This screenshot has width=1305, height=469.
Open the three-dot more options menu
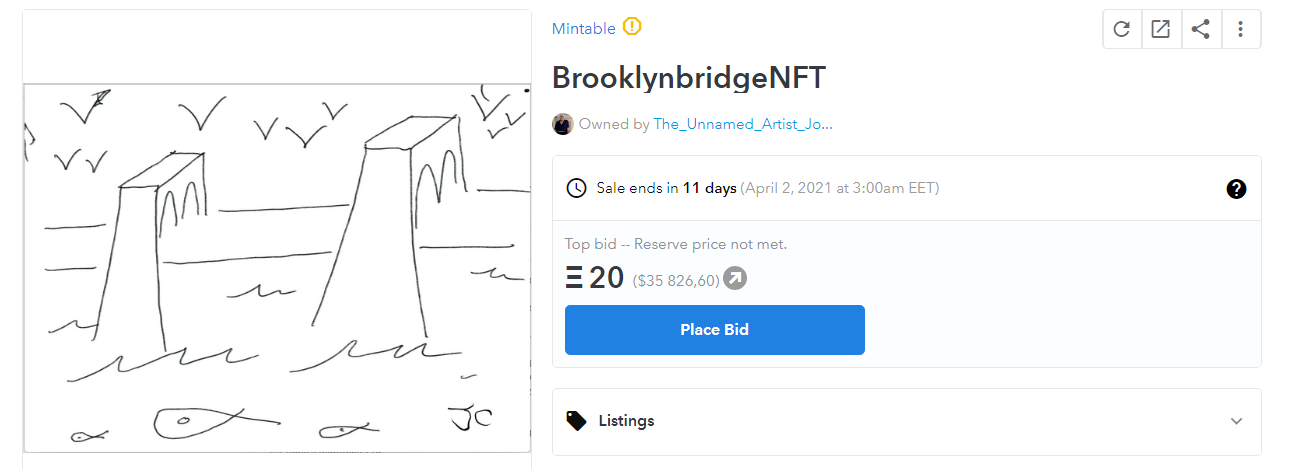pyautogui.click(x=1240, y=29)
